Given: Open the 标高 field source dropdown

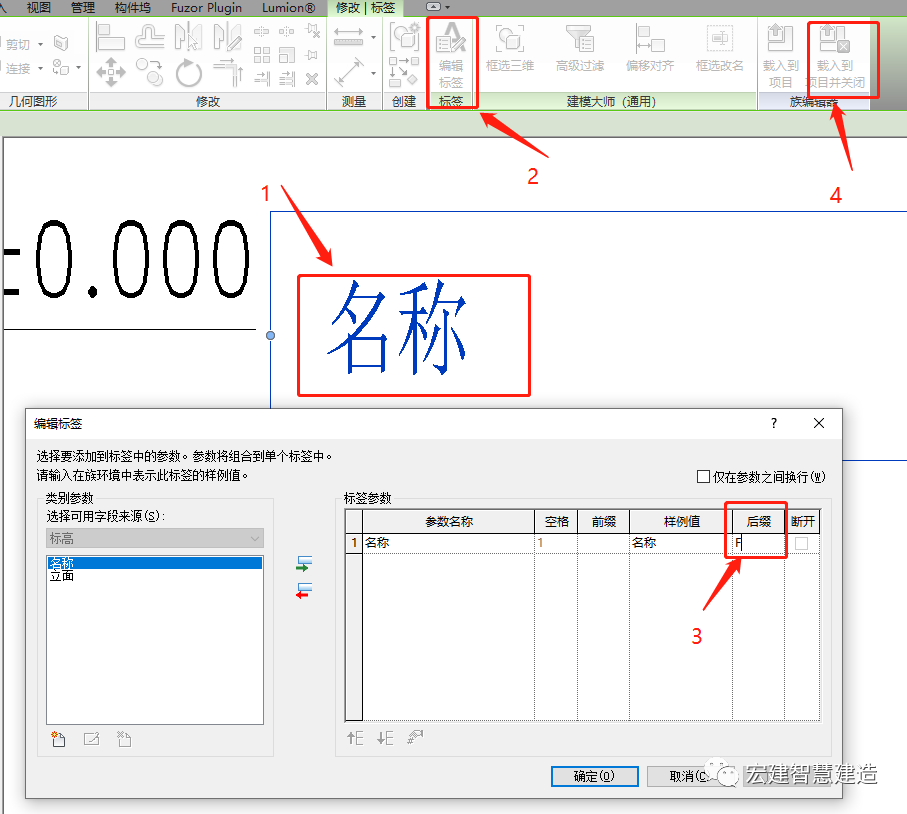Looking at the screenshot, I should pyautogui.click(x=155, y=539).
